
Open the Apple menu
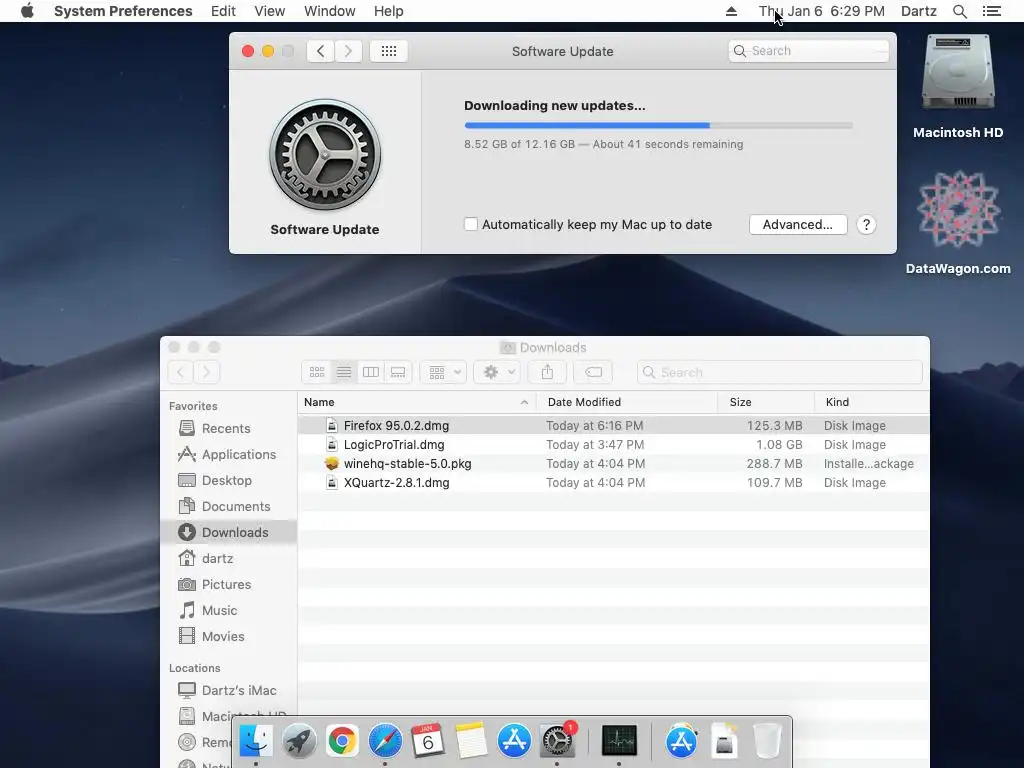[27, 11]
